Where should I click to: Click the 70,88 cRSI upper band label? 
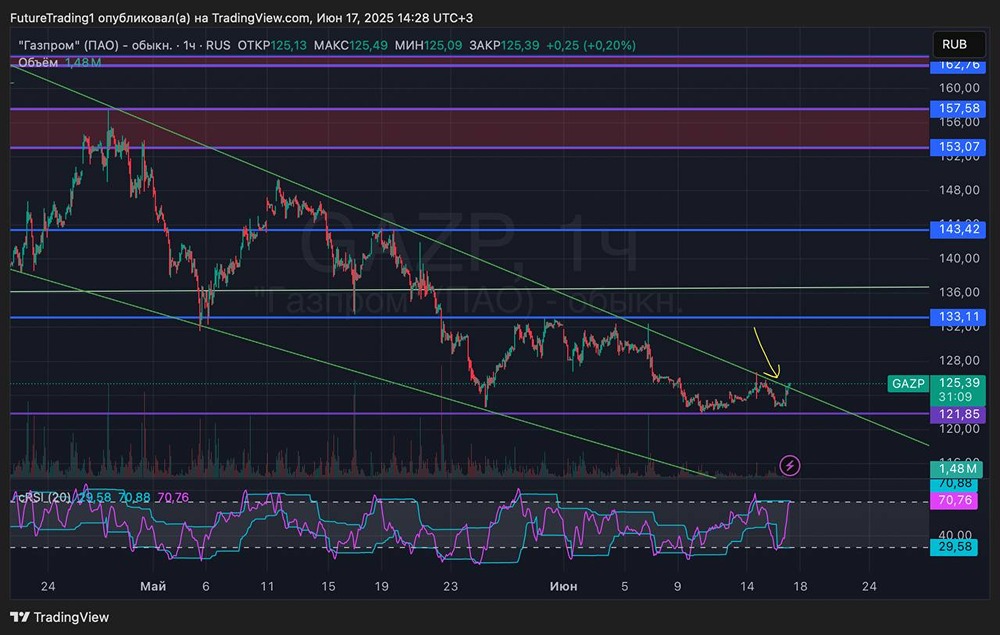click(x=955, y=483)
